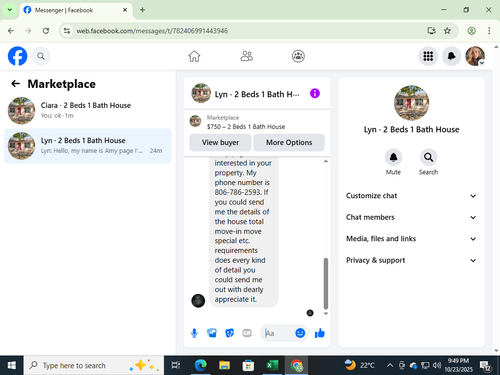Open Excel from taskbar
The width and height of the screenshot is (500, 375).
point(272,366)
